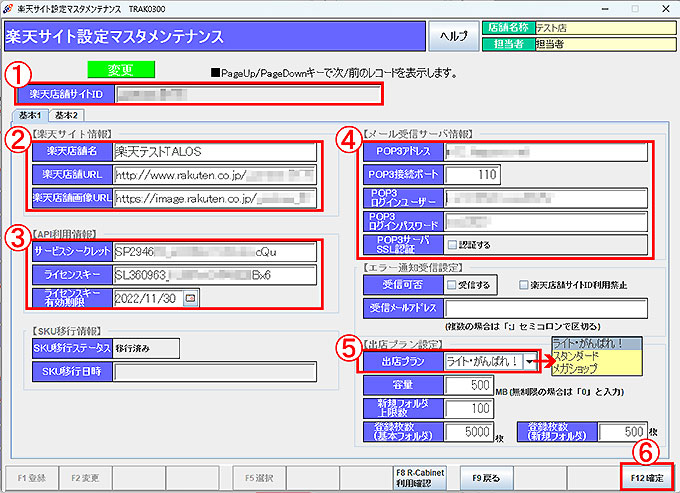Screen dimensions: 680x493
Task: Click the 担当者 field
Action: tap(605, 44)
